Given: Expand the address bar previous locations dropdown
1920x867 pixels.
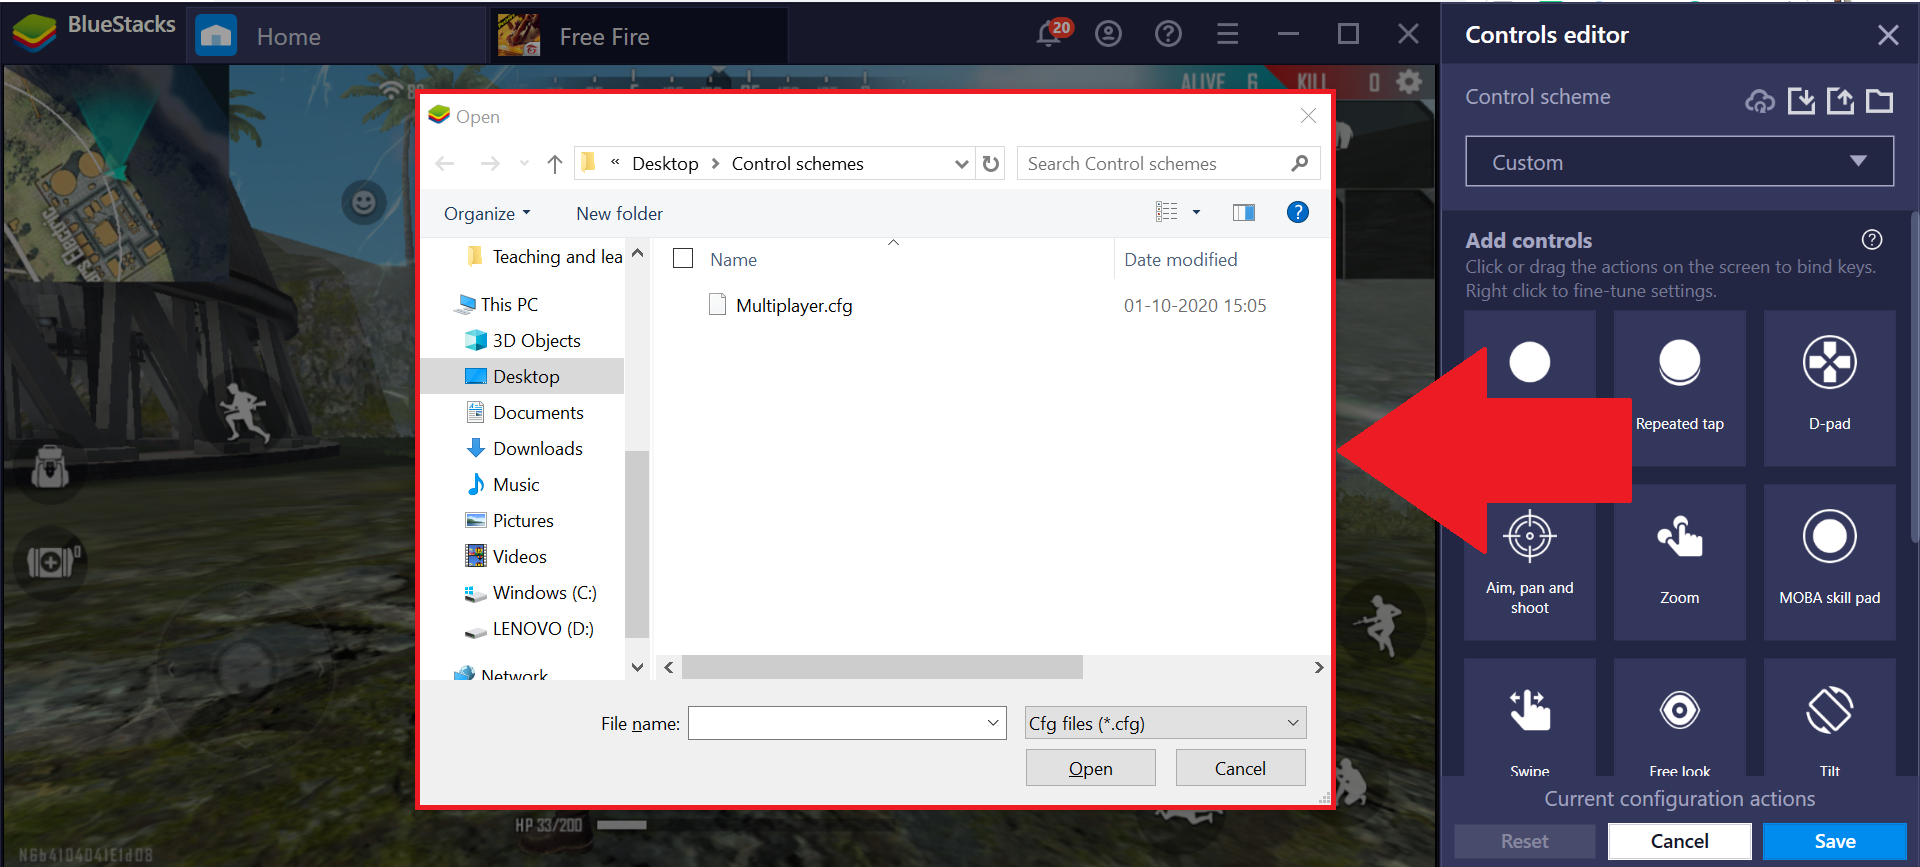Looking at the screenshot, I should point(961,163).
